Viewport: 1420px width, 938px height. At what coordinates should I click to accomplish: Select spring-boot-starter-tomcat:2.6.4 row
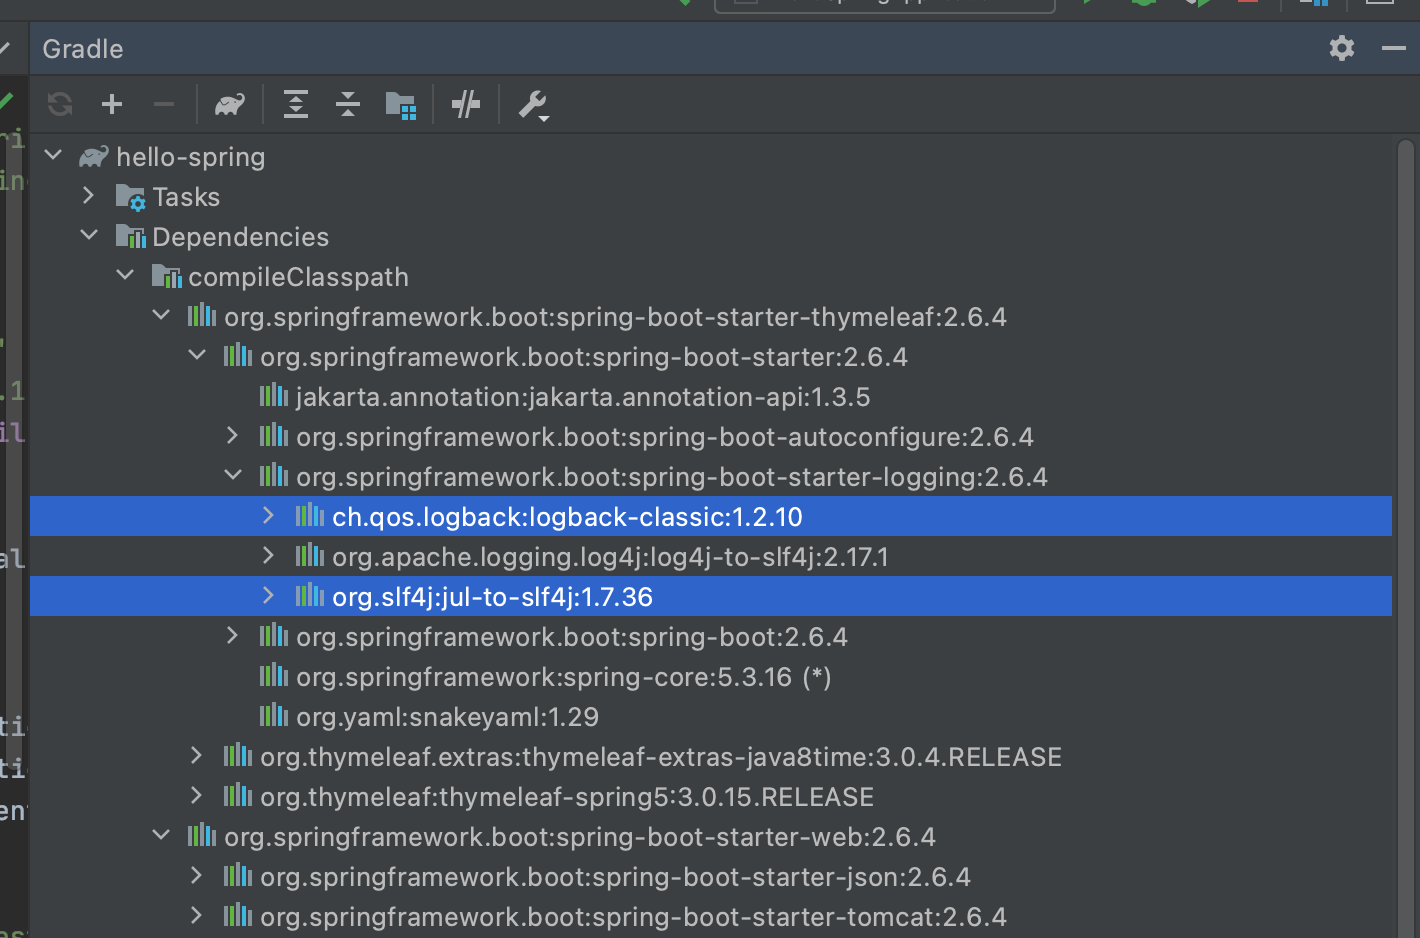(x=711, y=917)
